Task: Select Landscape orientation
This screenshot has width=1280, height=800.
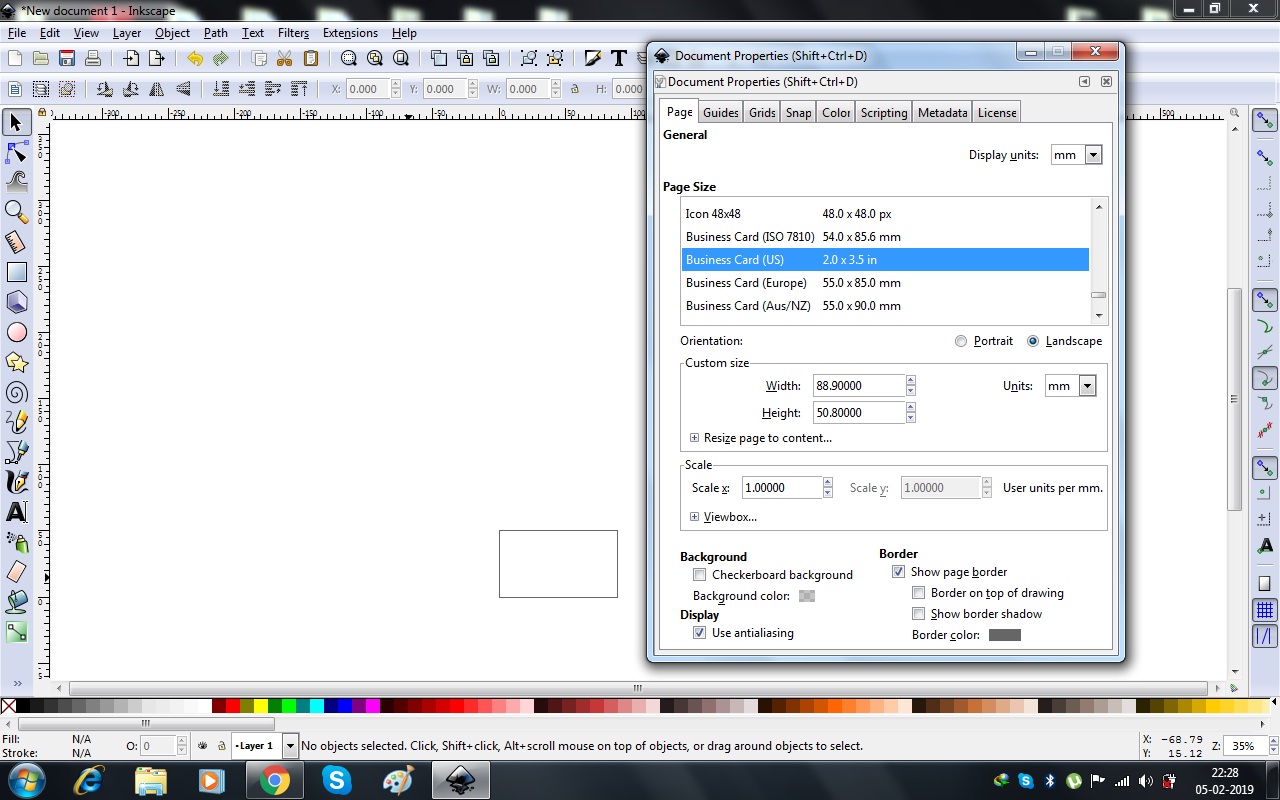Action: pyautogui.click(x=1033, y=341)
